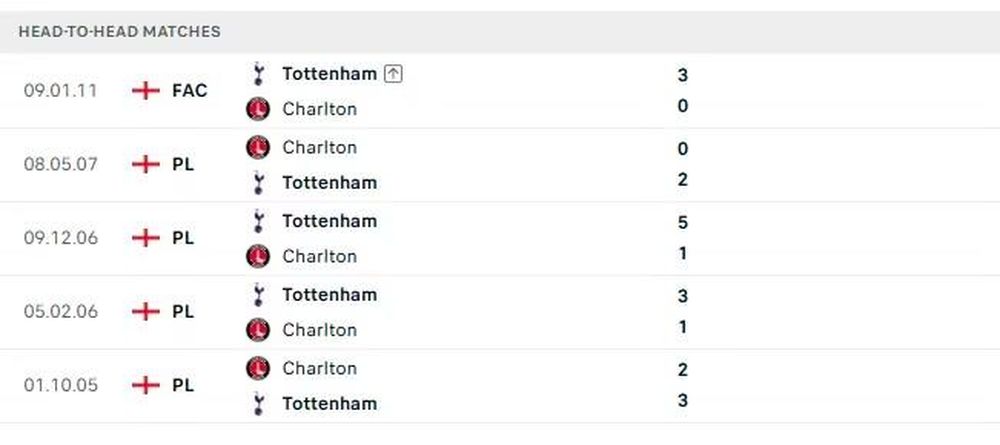Click the Head-to-Head Matches header

[119, 31]
